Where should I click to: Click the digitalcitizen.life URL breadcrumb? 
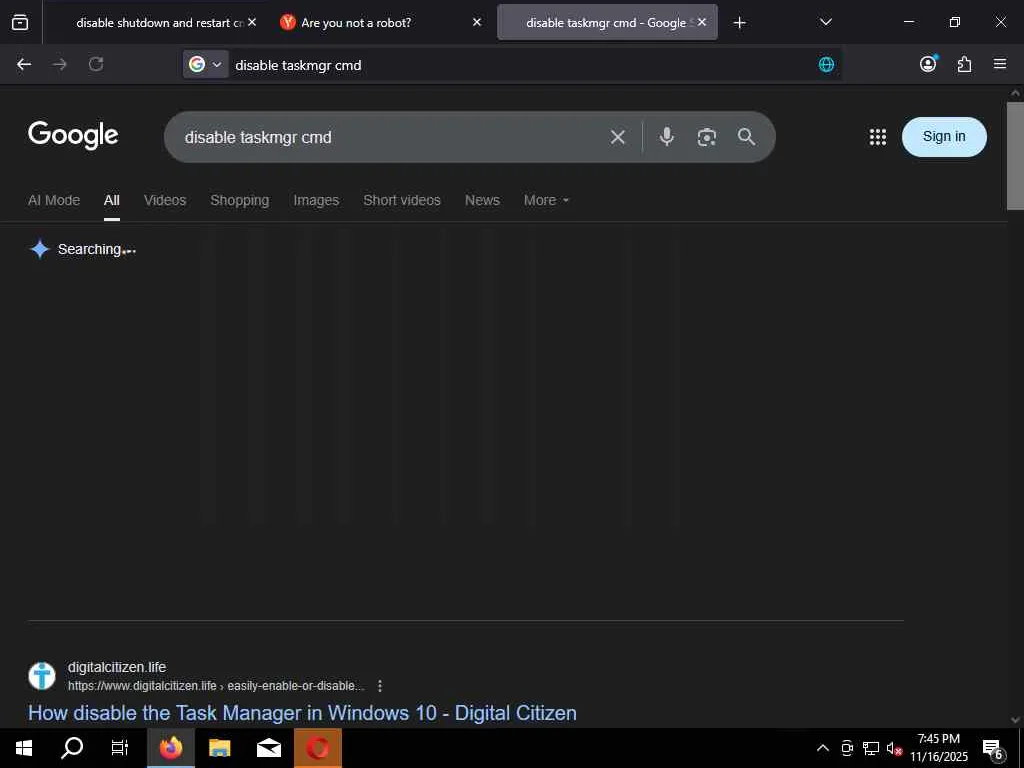tap(216, 686)
